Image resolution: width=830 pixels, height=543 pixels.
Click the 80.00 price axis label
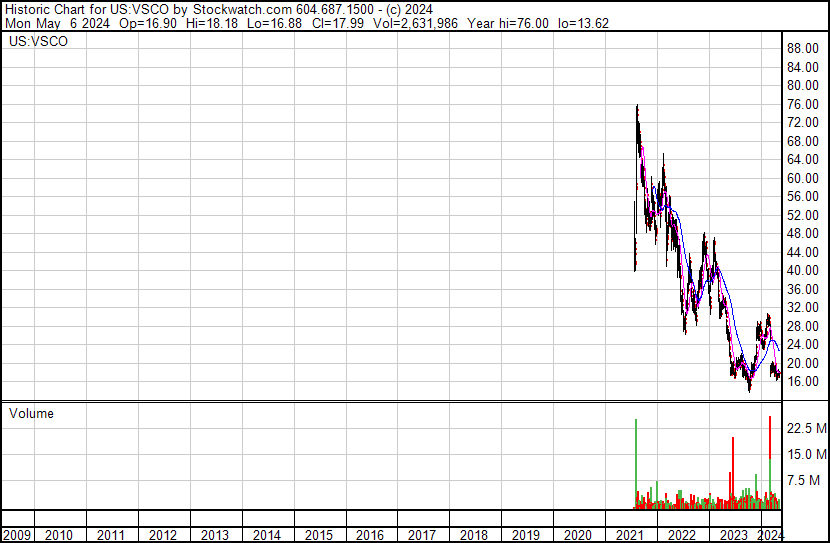(x=803, y=85)
